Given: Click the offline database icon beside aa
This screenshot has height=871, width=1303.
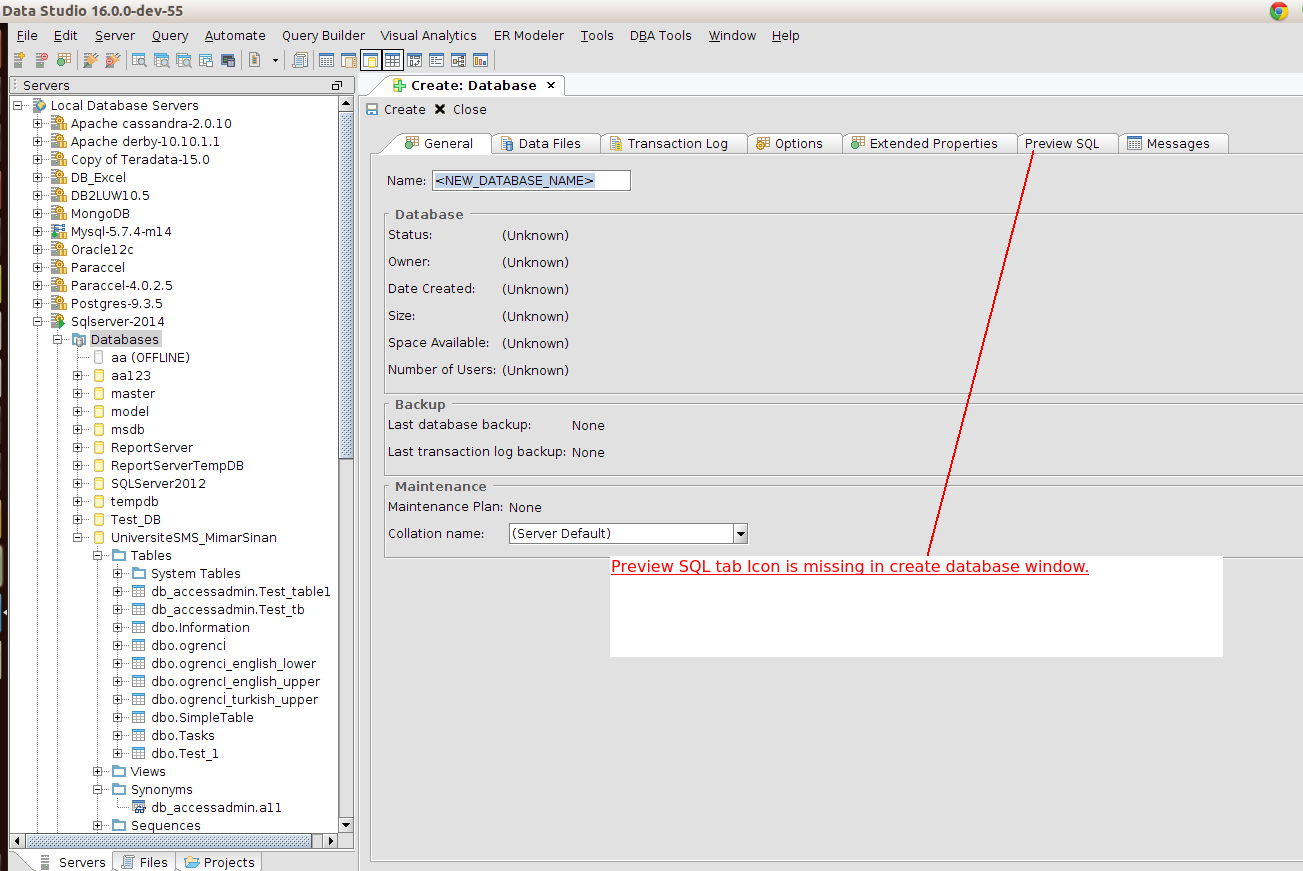Looking at the screenshot, I should 99,357.
